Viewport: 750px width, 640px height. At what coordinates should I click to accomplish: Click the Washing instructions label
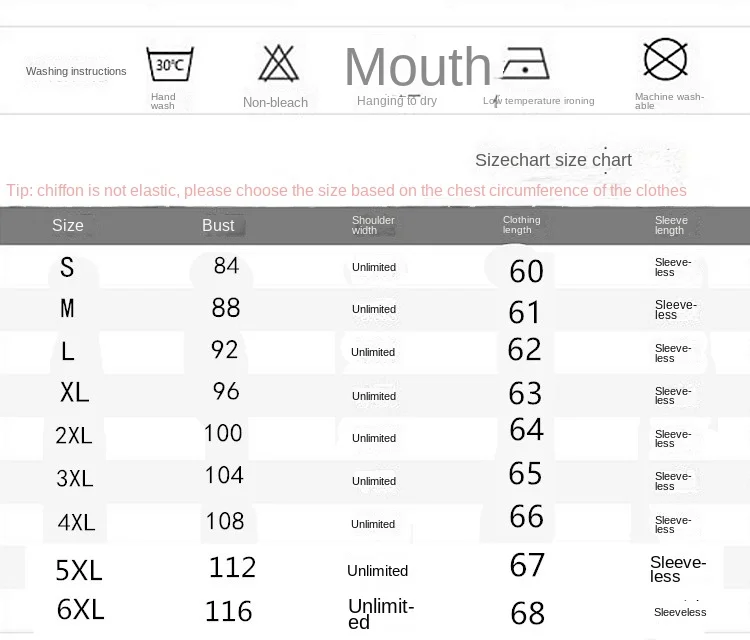click(76, 71)
